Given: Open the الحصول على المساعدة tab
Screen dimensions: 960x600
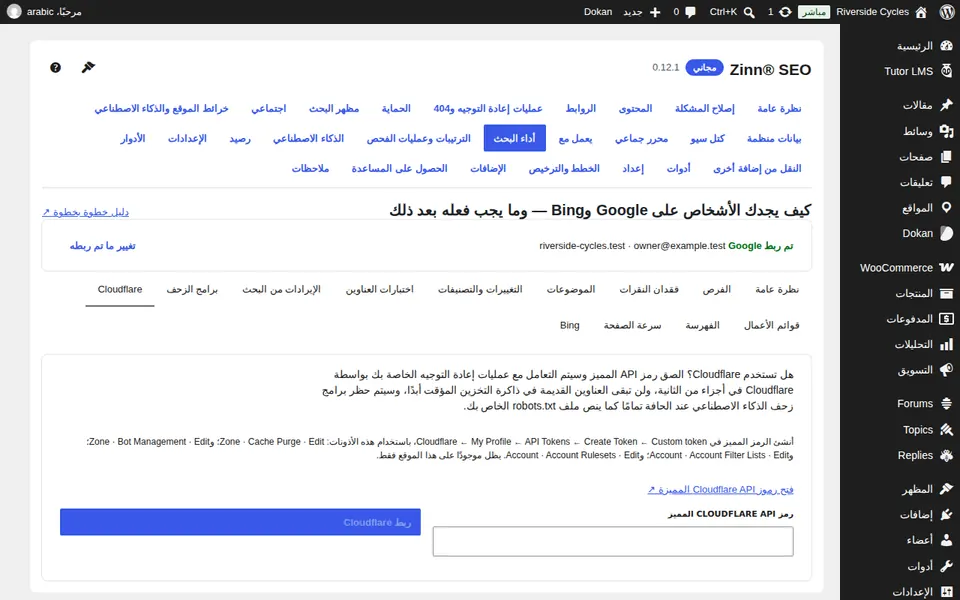Looking at the screenshot, I should coord(399,168).
